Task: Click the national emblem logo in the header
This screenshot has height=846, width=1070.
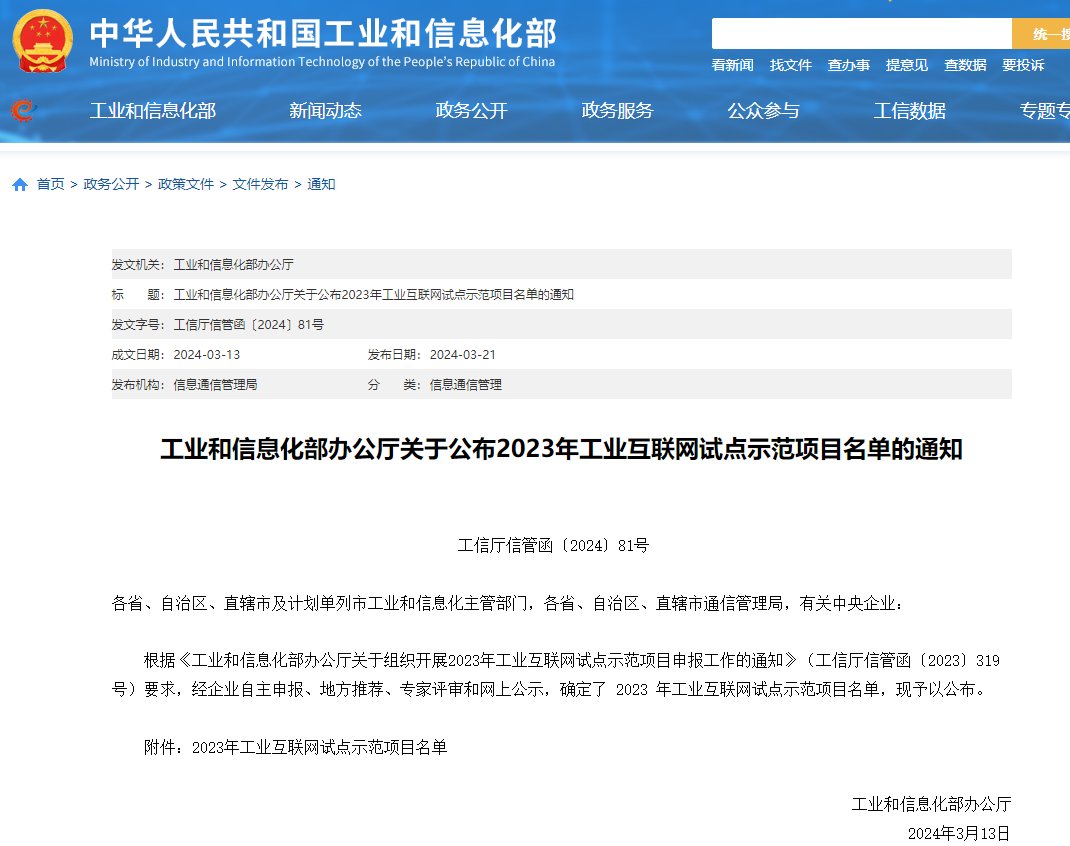Action: [x=42, y=40]
